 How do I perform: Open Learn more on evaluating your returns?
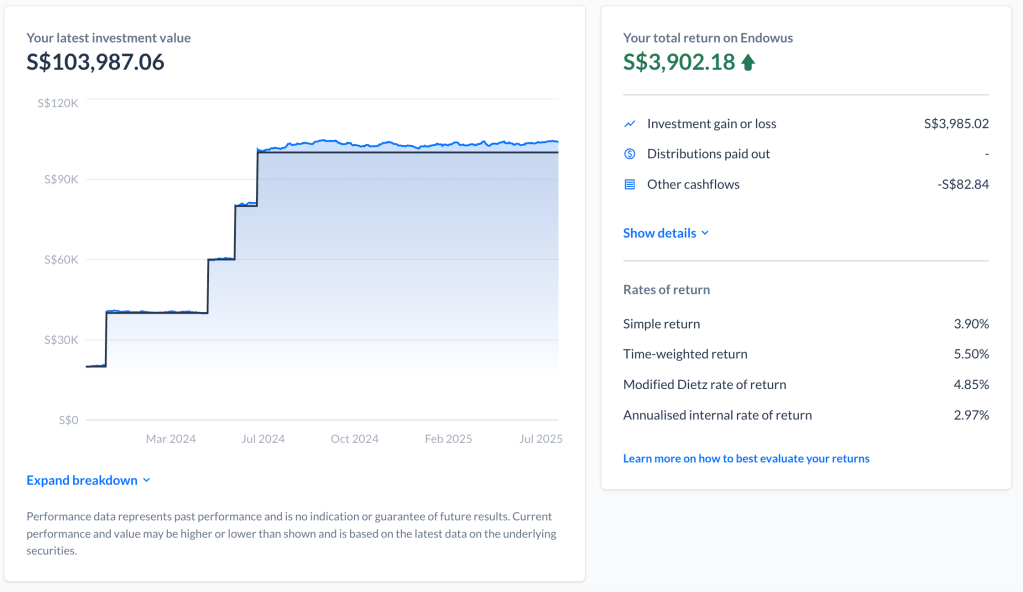[746, 459]
